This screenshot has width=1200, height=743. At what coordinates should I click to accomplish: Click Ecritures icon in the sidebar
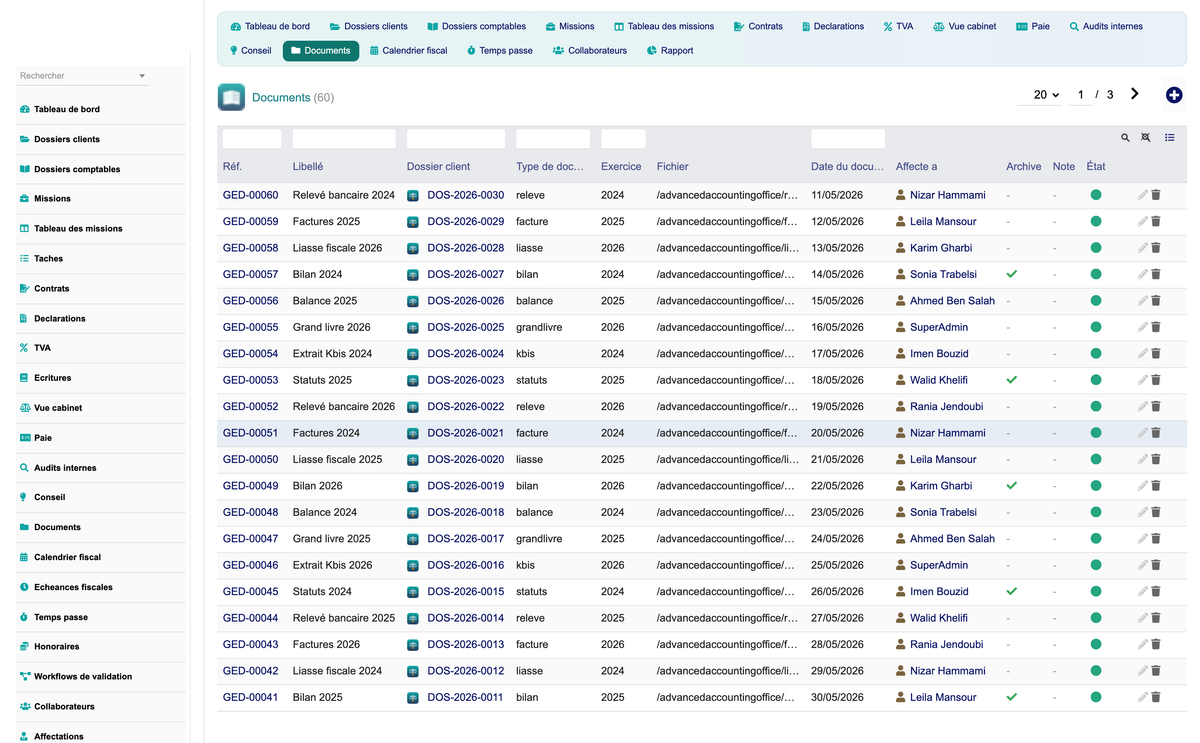24,378
